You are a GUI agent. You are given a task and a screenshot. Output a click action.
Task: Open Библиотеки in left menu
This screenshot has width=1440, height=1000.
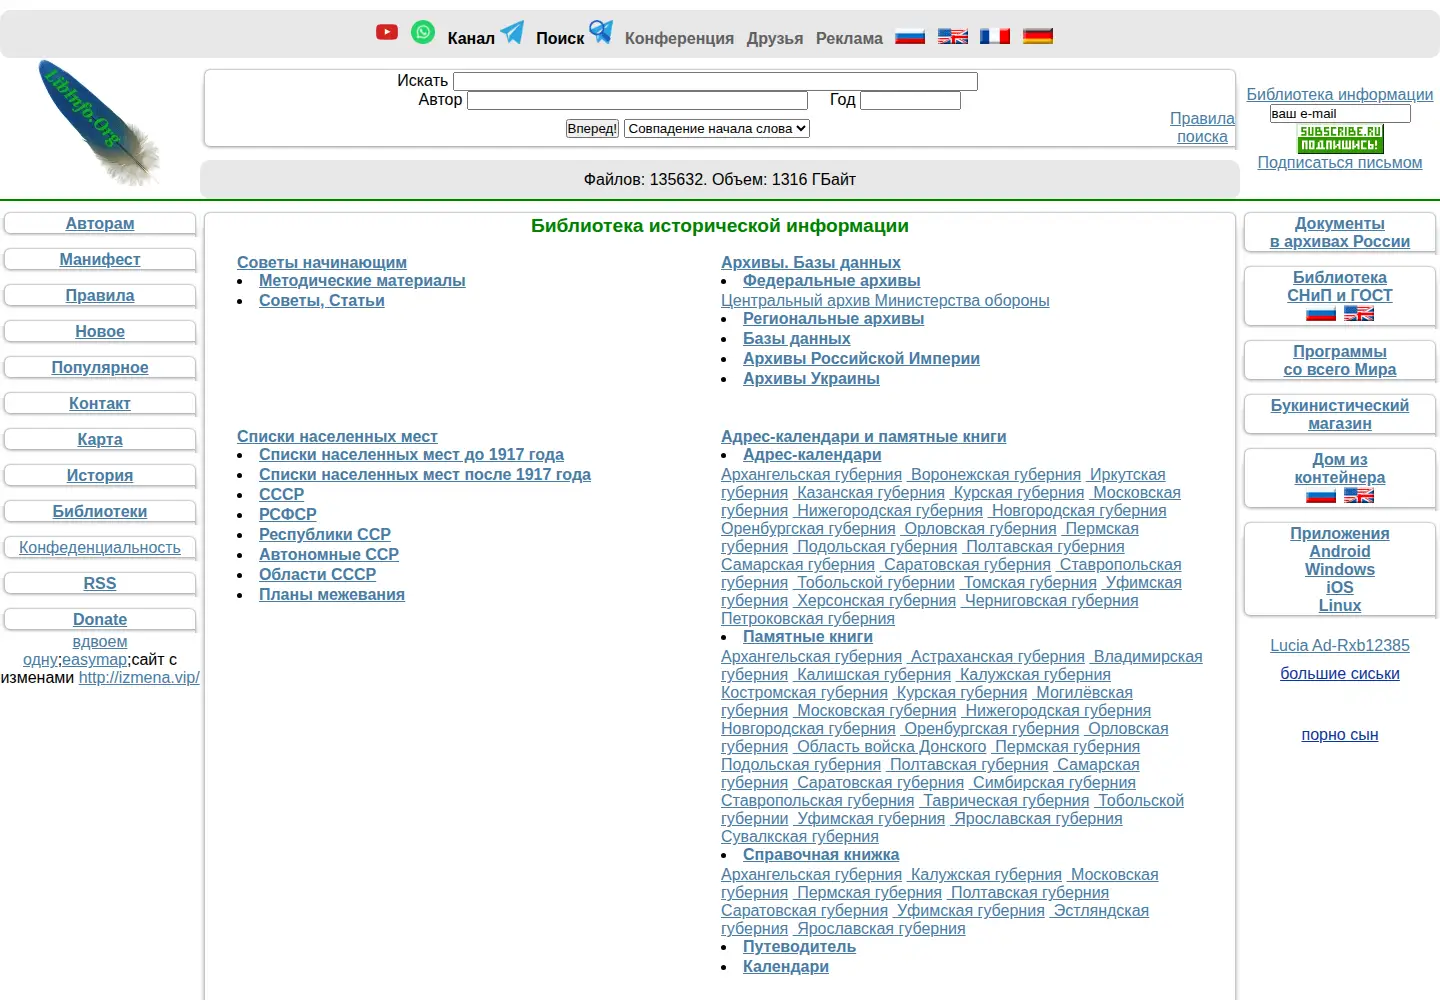[100, 512]
